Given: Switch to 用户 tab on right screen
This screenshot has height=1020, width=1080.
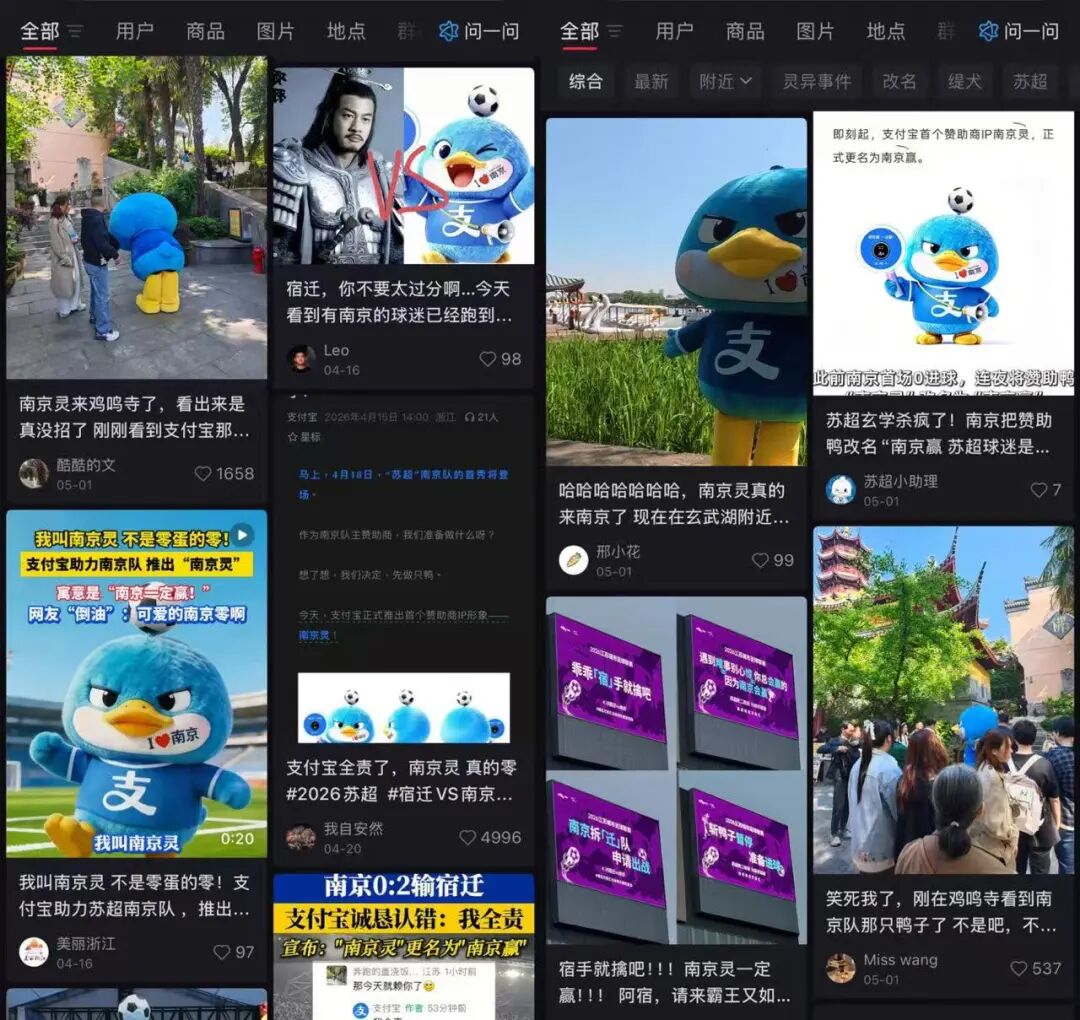Looking at the screenshot, I should pos(674,31).
